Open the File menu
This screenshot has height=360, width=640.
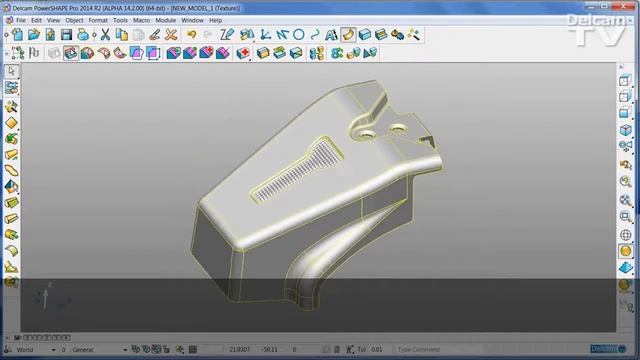click(x=20, y=20)
